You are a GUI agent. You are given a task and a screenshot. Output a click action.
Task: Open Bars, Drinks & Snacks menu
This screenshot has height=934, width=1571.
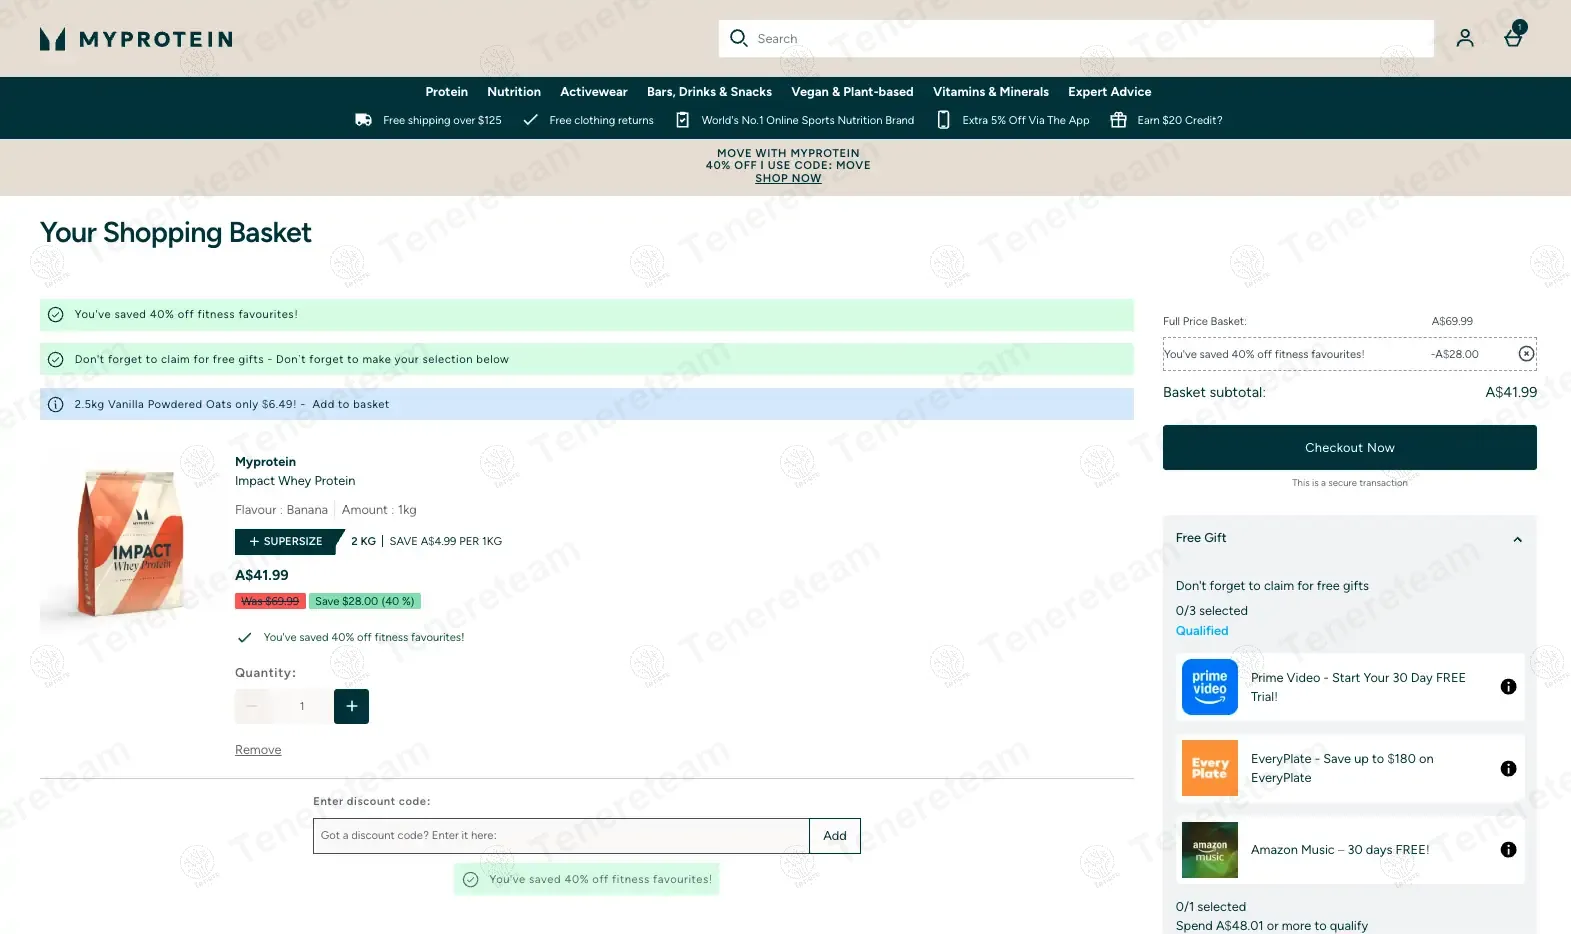point(709,92)
